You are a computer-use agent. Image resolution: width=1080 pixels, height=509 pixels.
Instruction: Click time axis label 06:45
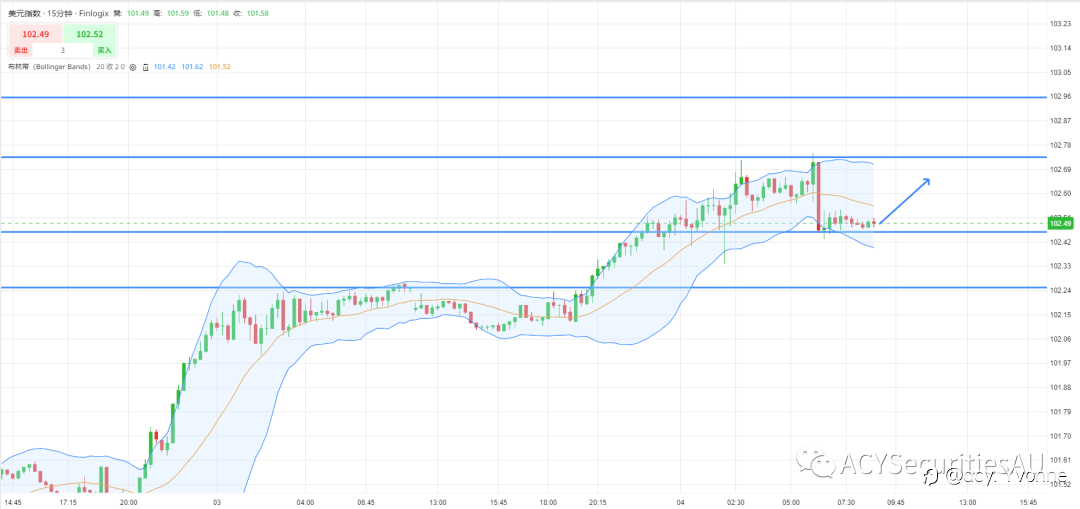click(366, 502)
